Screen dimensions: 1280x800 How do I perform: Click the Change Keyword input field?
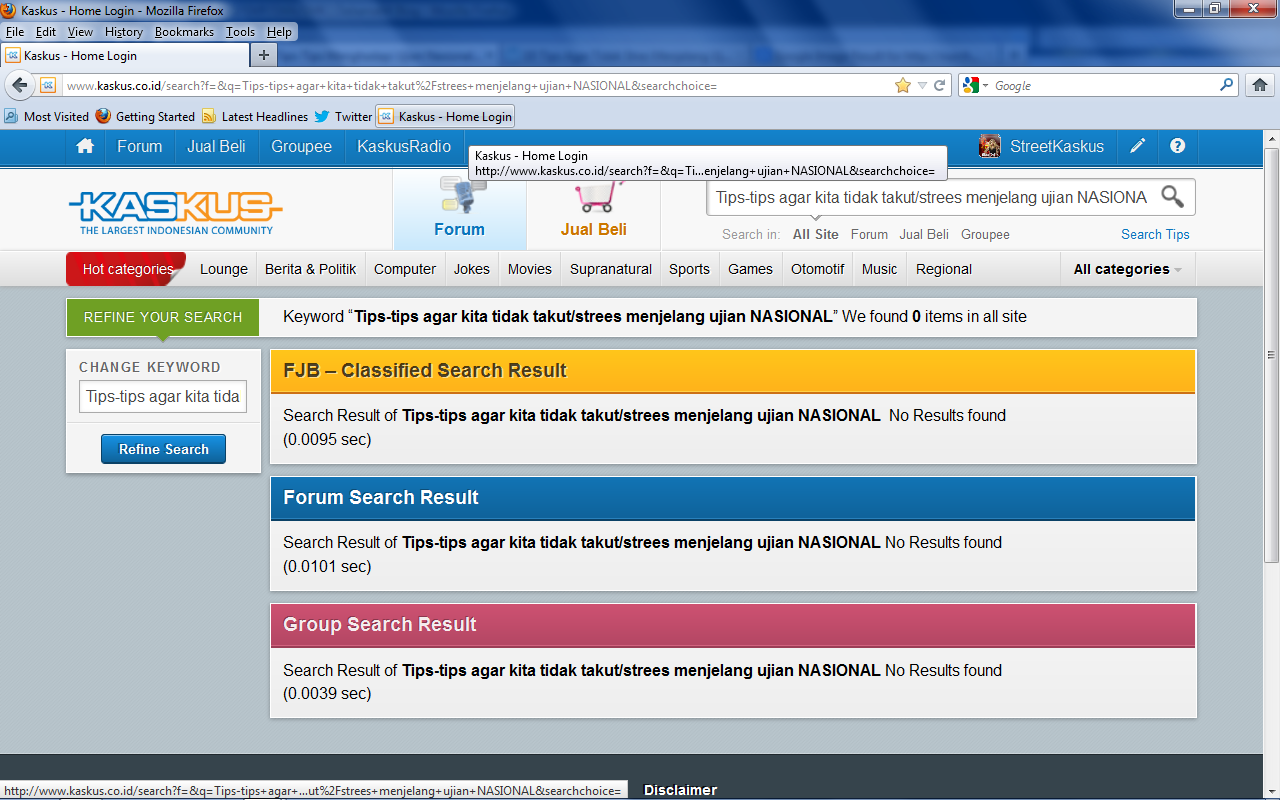point(163,396)
